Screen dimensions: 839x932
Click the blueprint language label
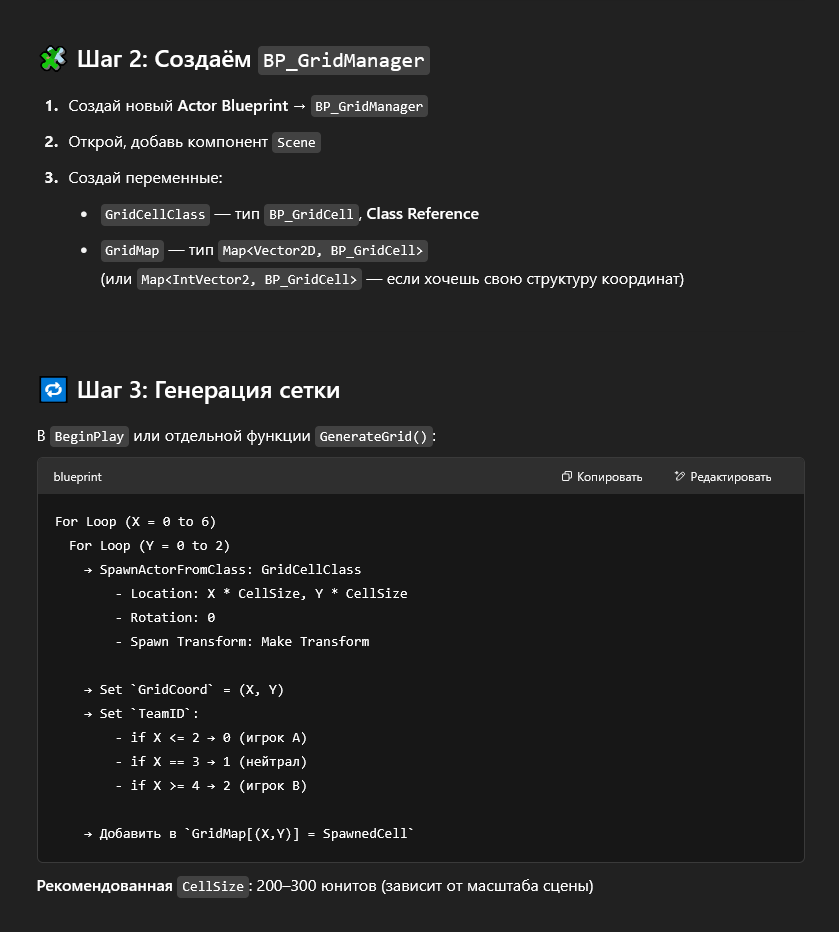click(77, 477)
